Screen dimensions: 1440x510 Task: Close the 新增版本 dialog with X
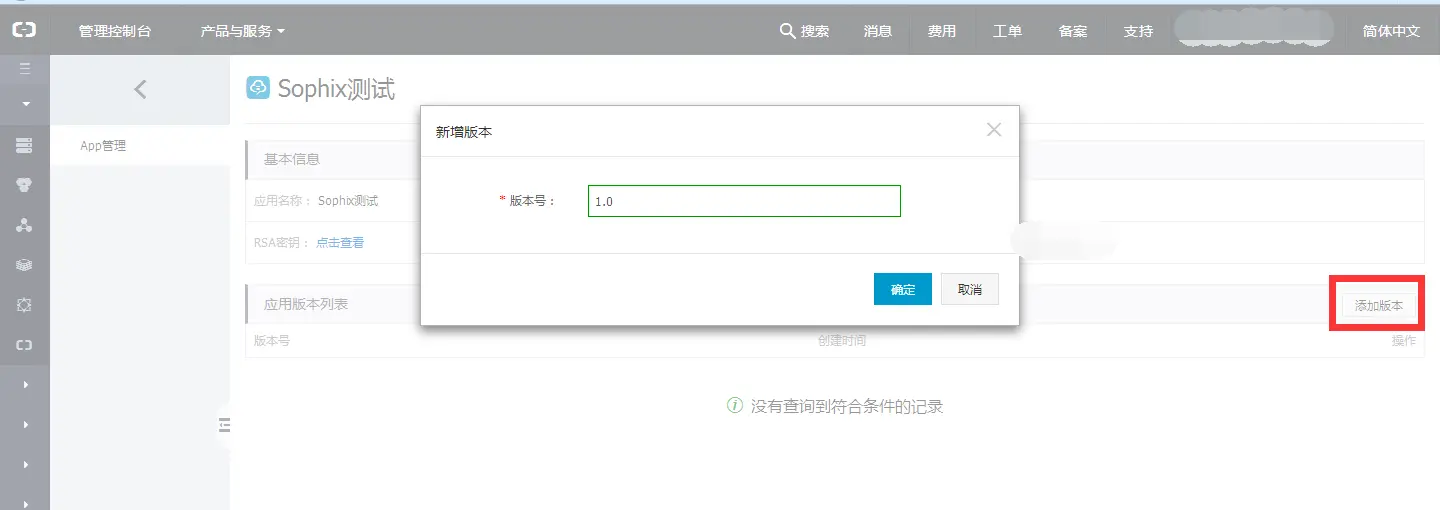(x=994, y=130)
